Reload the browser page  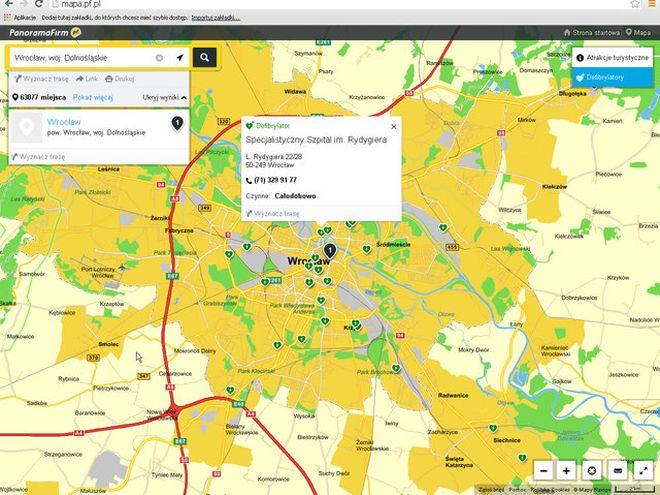point(38,4)
